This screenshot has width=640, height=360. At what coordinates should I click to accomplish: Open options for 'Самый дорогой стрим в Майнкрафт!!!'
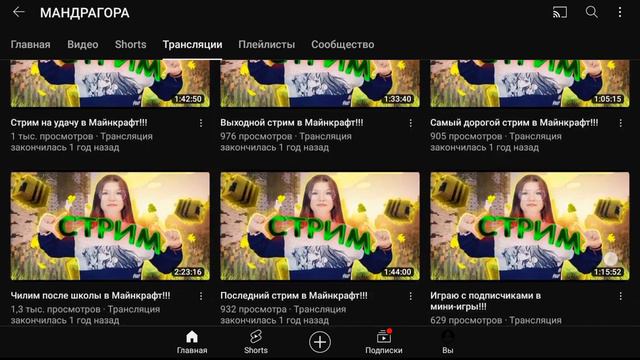620,123
